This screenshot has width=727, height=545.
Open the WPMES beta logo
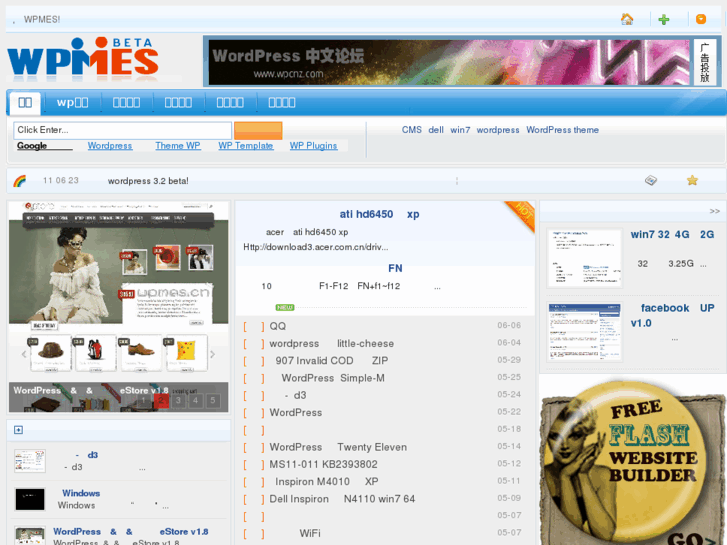pos(83,58)
